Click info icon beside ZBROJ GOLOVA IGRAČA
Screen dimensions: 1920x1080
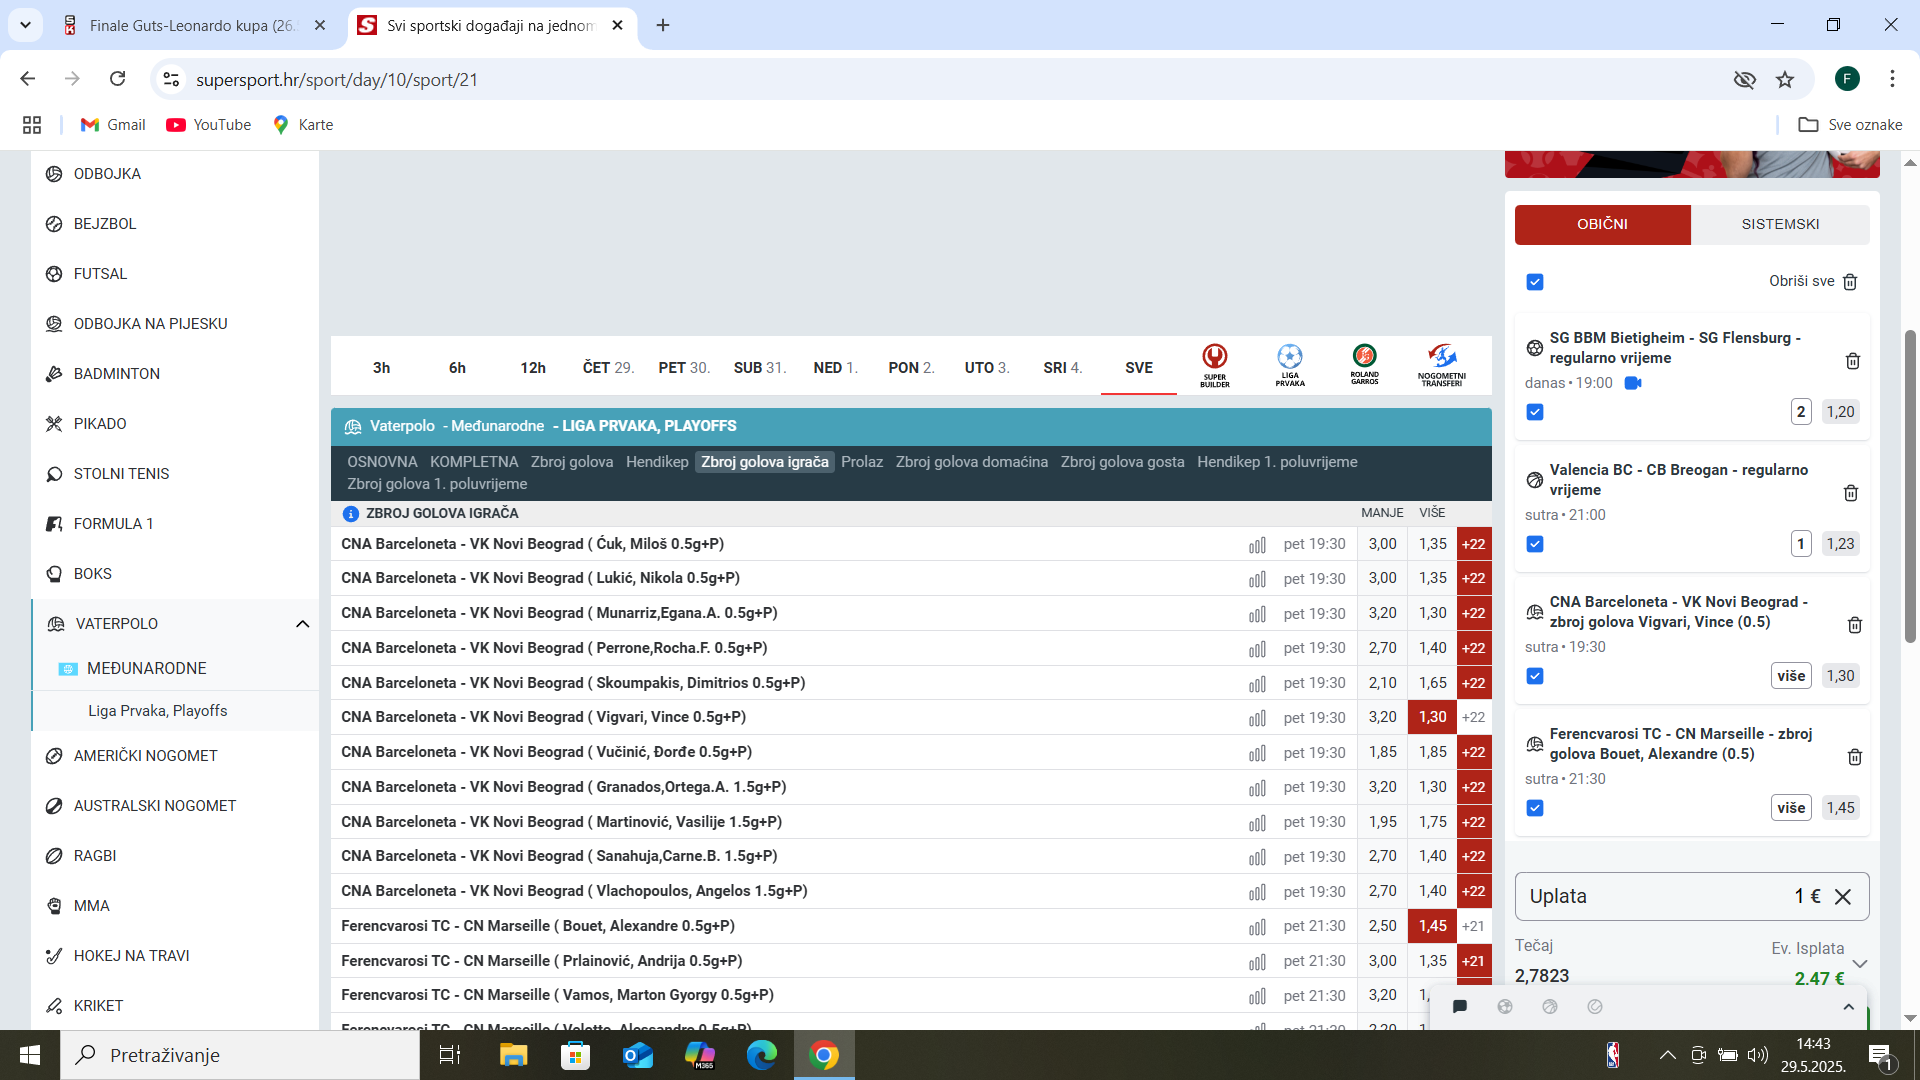[350, 513]
